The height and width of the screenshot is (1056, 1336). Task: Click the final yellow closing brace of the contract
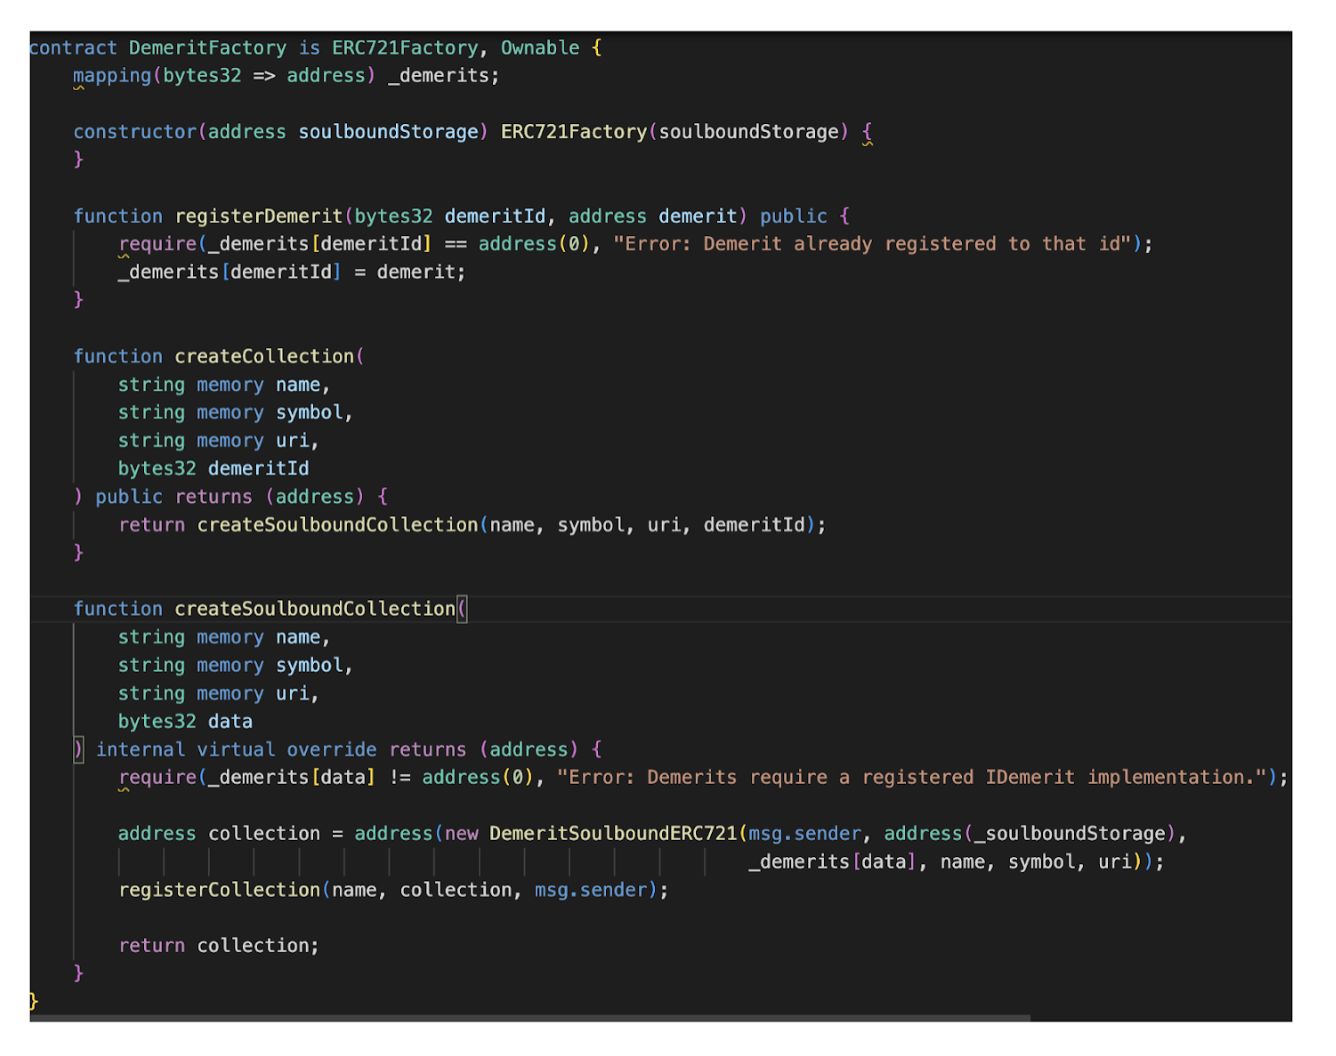pos(33,1001)
